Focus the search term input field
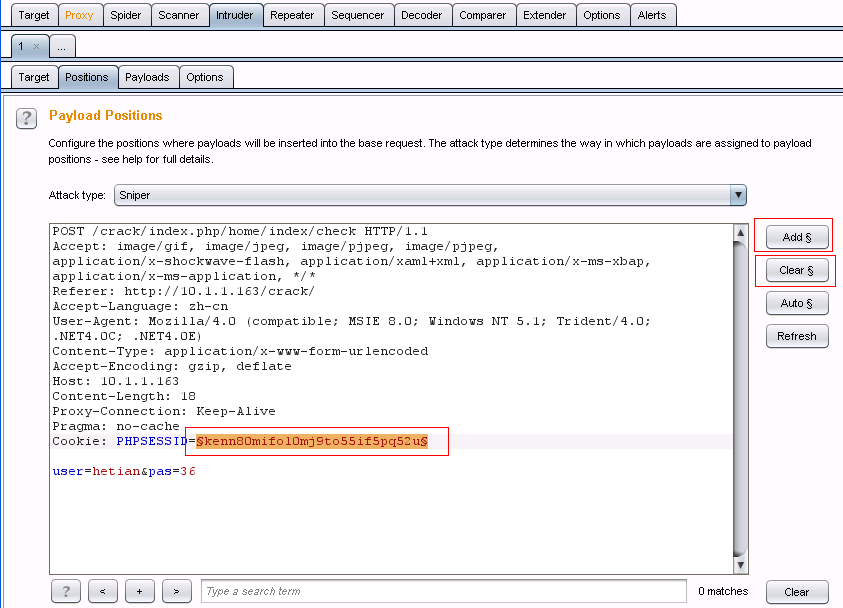Image resolution: width=843 pixels, height=608 pixels. click(x=444, y=591)
